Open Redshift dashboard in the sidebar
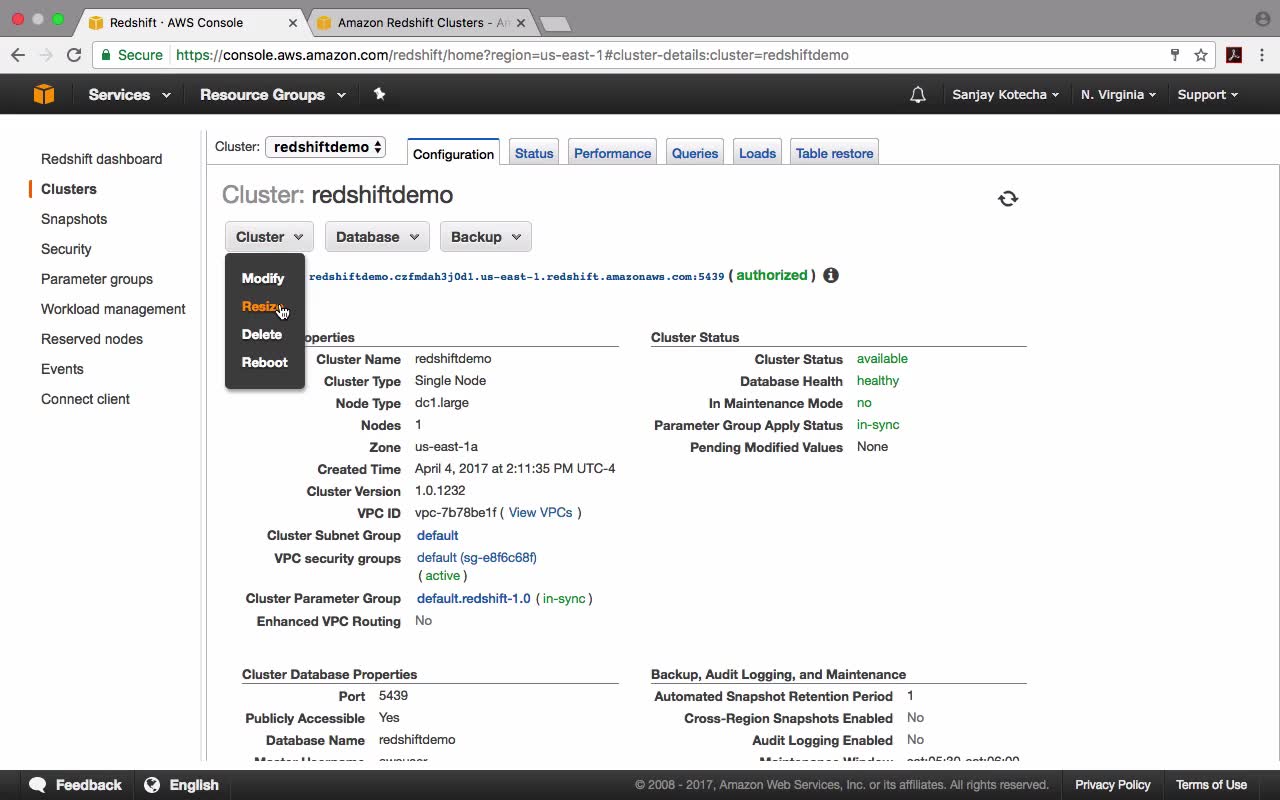The image size is (1280, 800). pyautogui.click(x=101, y=159)
